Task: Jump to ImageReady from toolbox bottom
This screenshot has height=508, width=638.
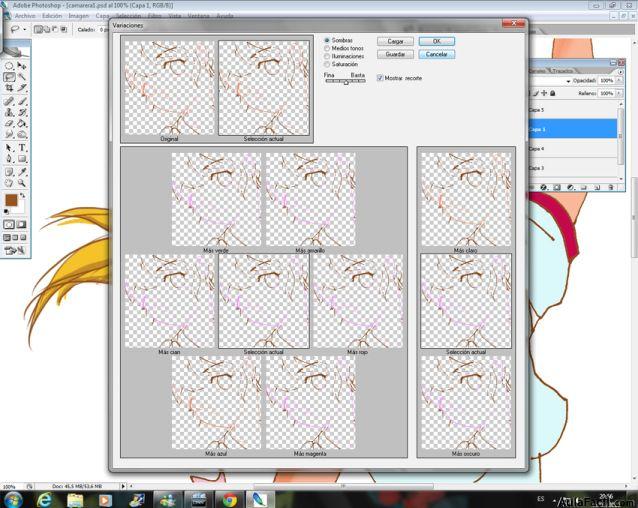Action: point(15,251)
